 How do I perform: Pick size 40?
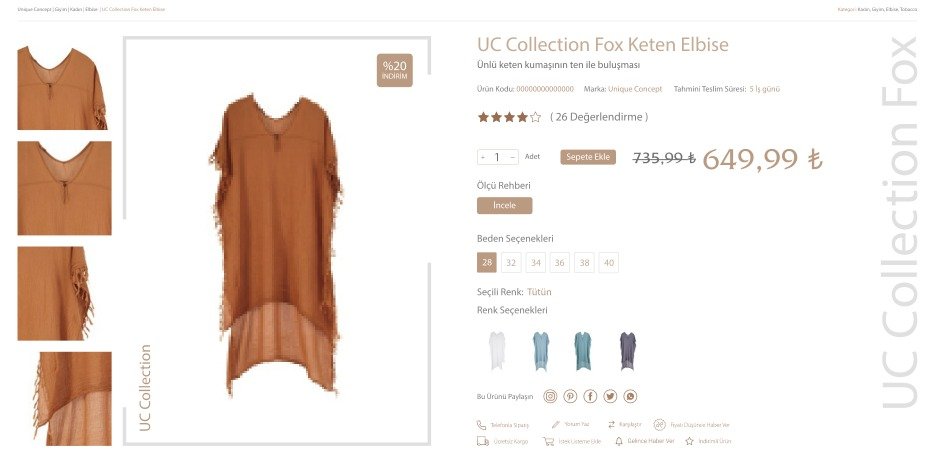tap(608, 263)
